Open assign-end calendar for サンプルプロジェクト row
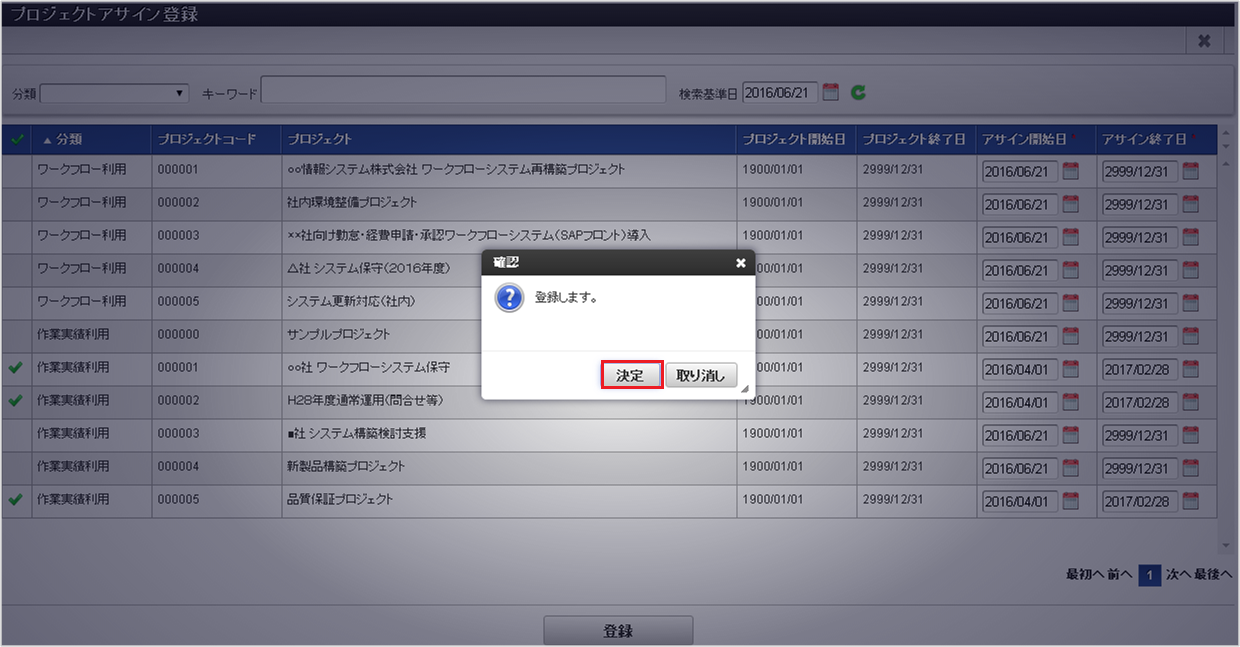 [1191, 336]
